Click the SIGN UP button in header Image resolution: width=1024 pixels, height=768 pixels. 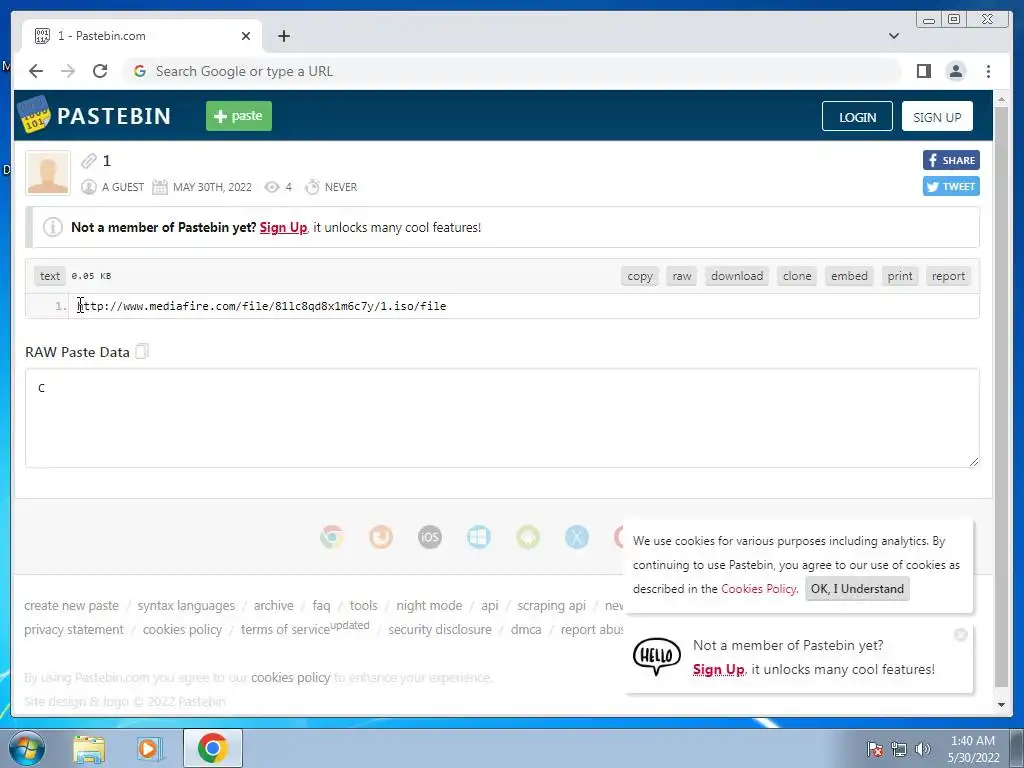click(x=937, y=117)
